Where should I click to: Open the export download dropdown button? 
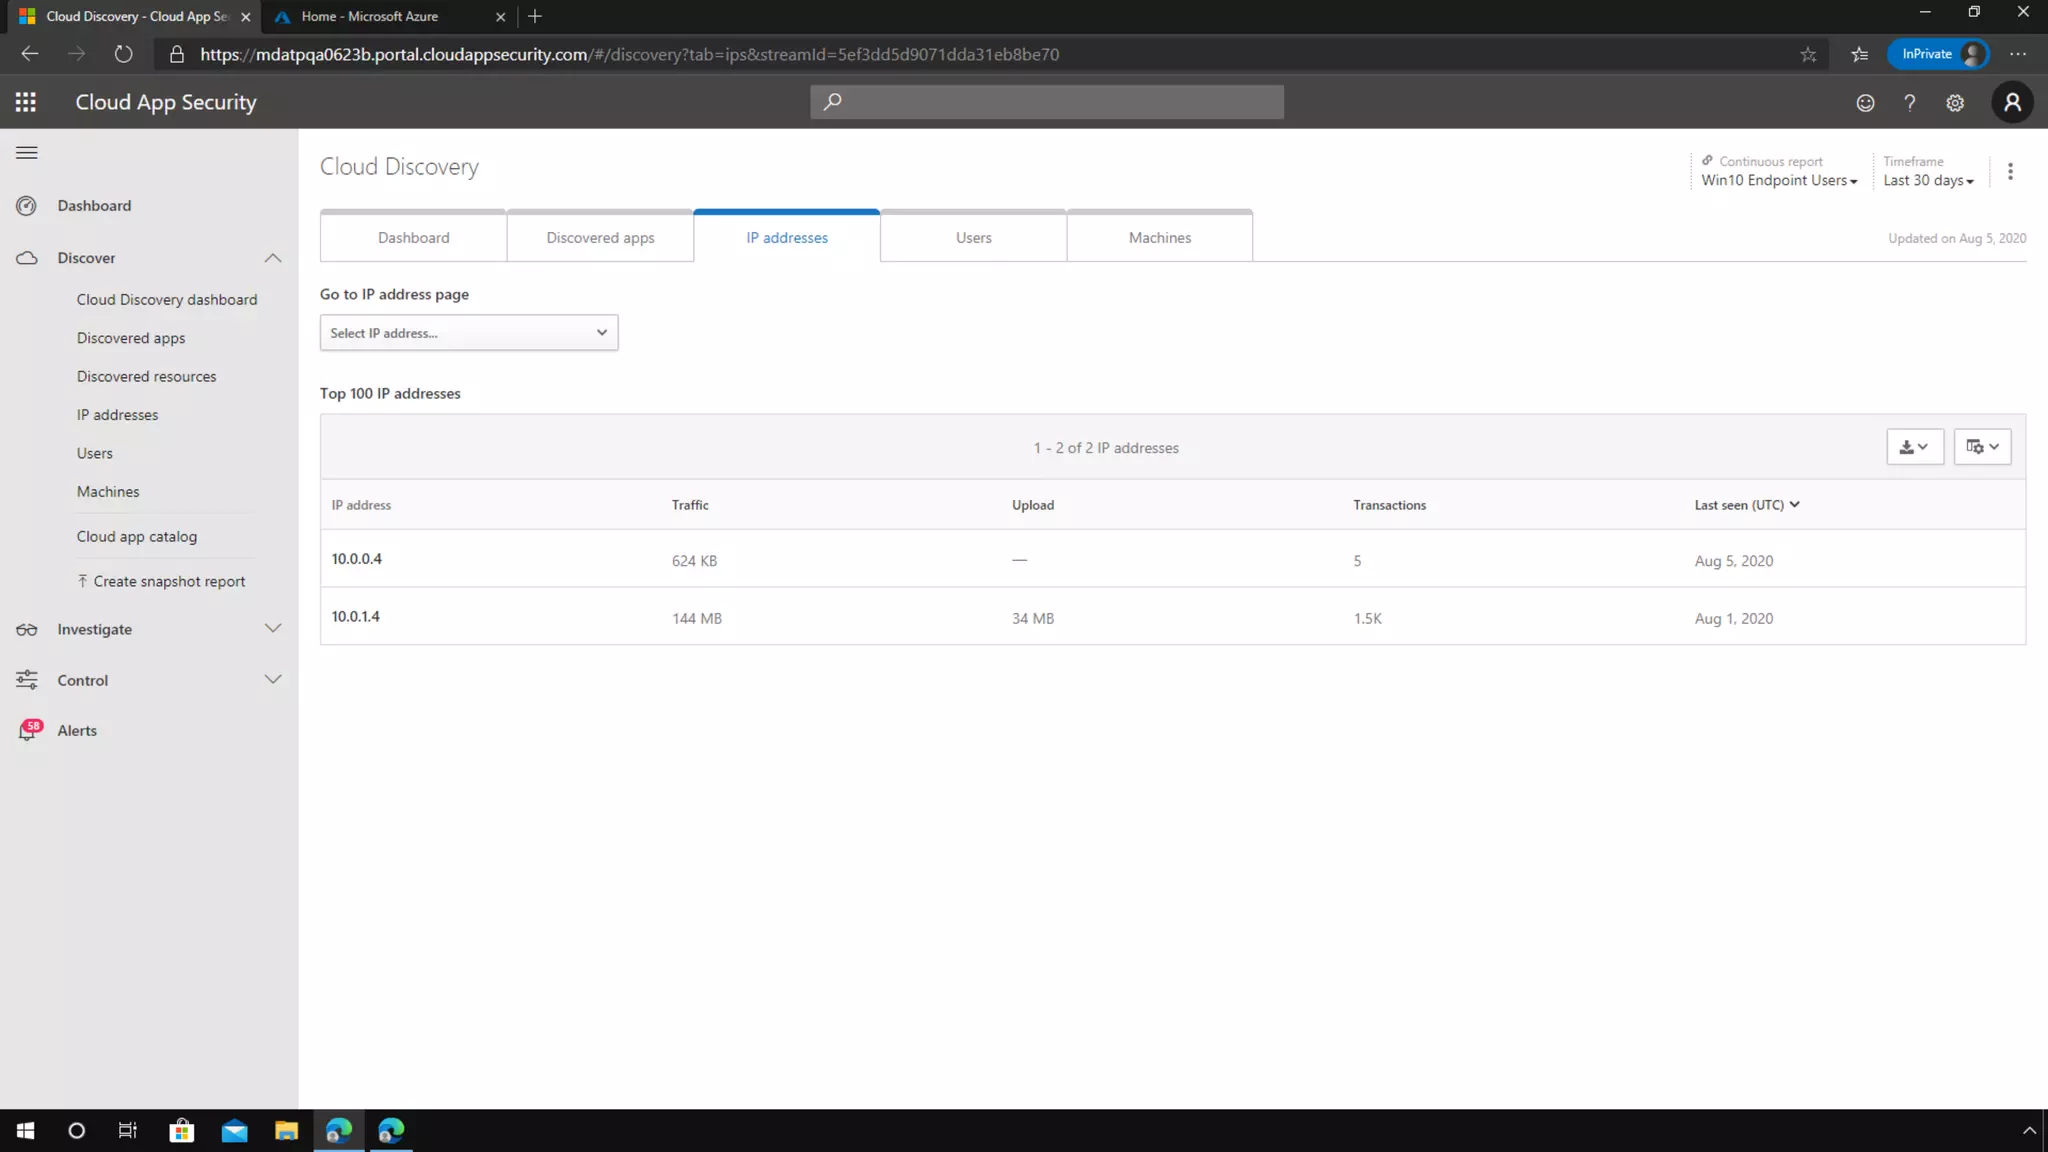pyautogui.click(x=1914, y=447)
